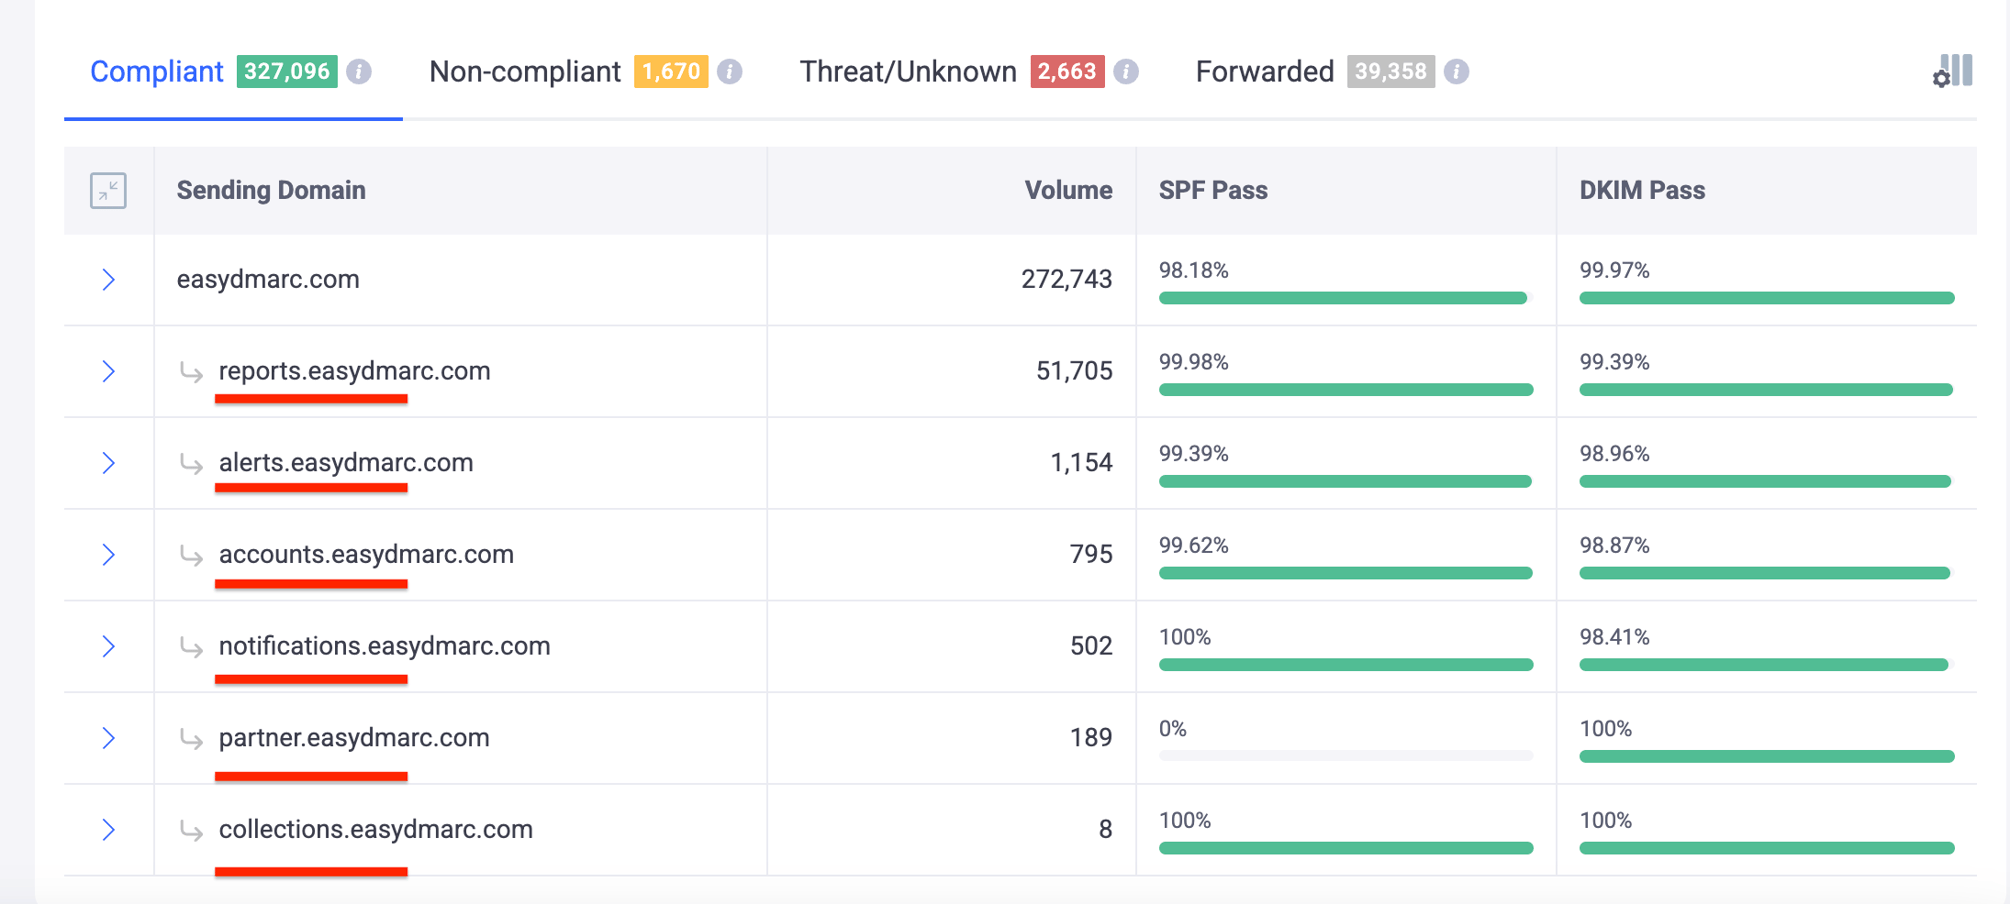Expand the accounts.easydmarc.com row
The image size is (2010, 904).
click(109, 555)
